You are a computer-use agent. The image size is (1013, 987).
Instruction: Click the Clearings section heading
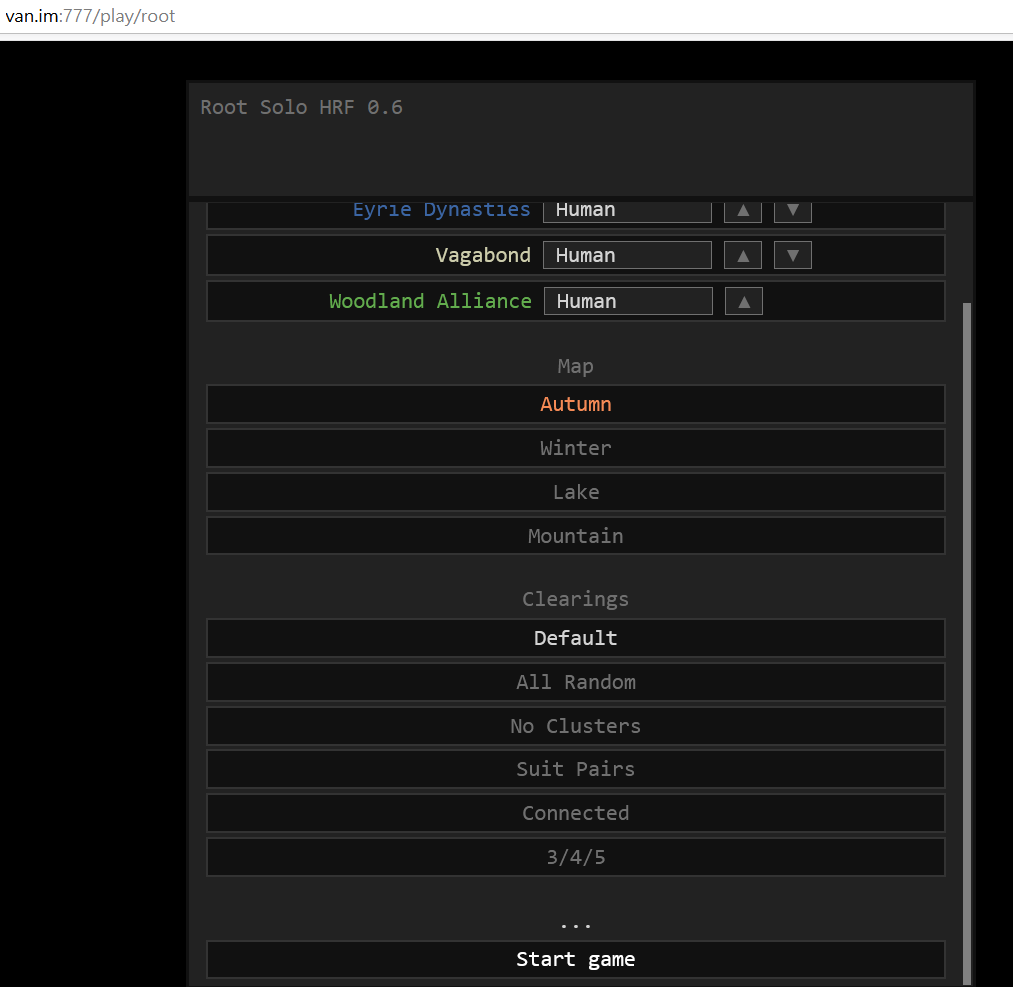tap(576, 599)
